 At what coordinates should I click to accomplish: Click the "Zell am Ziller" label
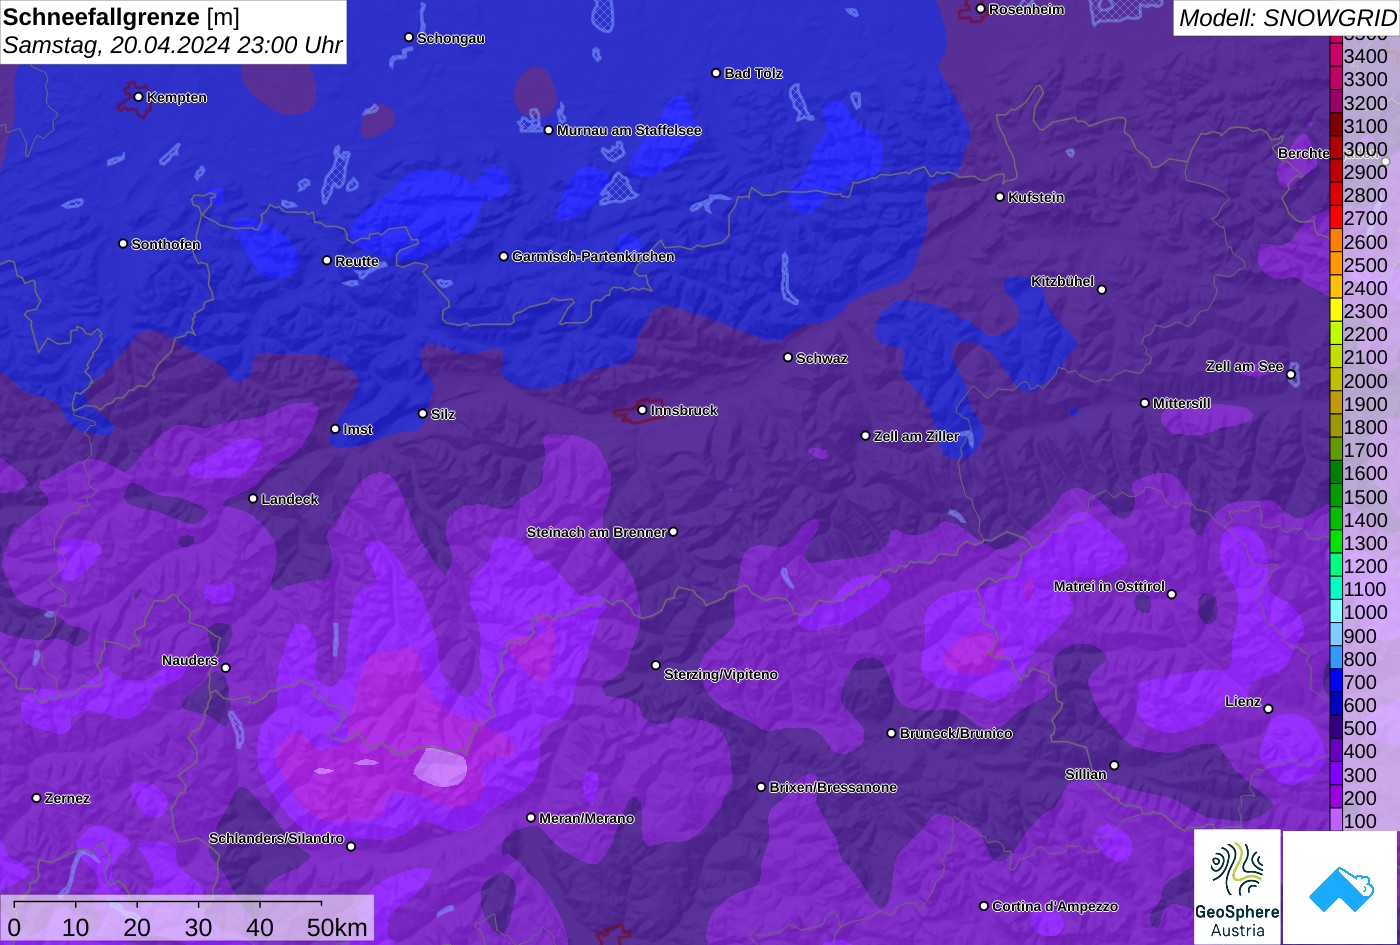point(916,436)
